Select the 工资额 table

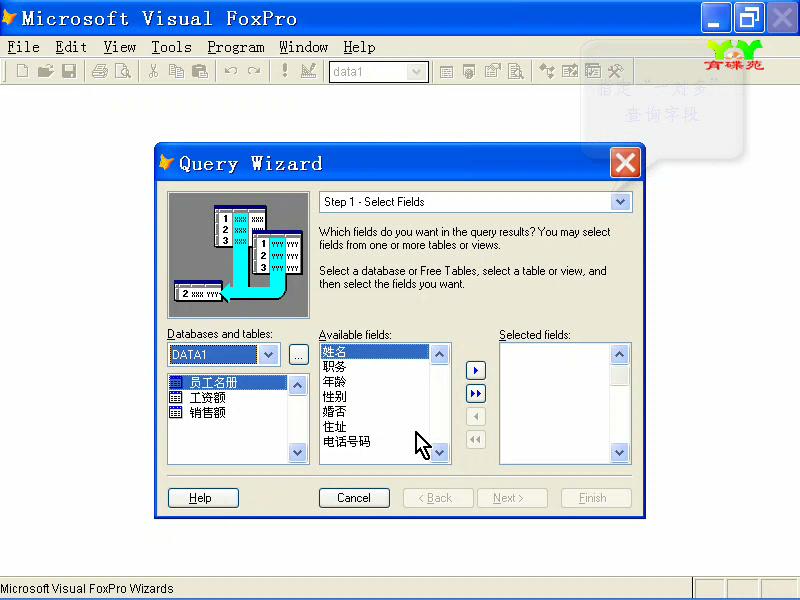[228, 397]
